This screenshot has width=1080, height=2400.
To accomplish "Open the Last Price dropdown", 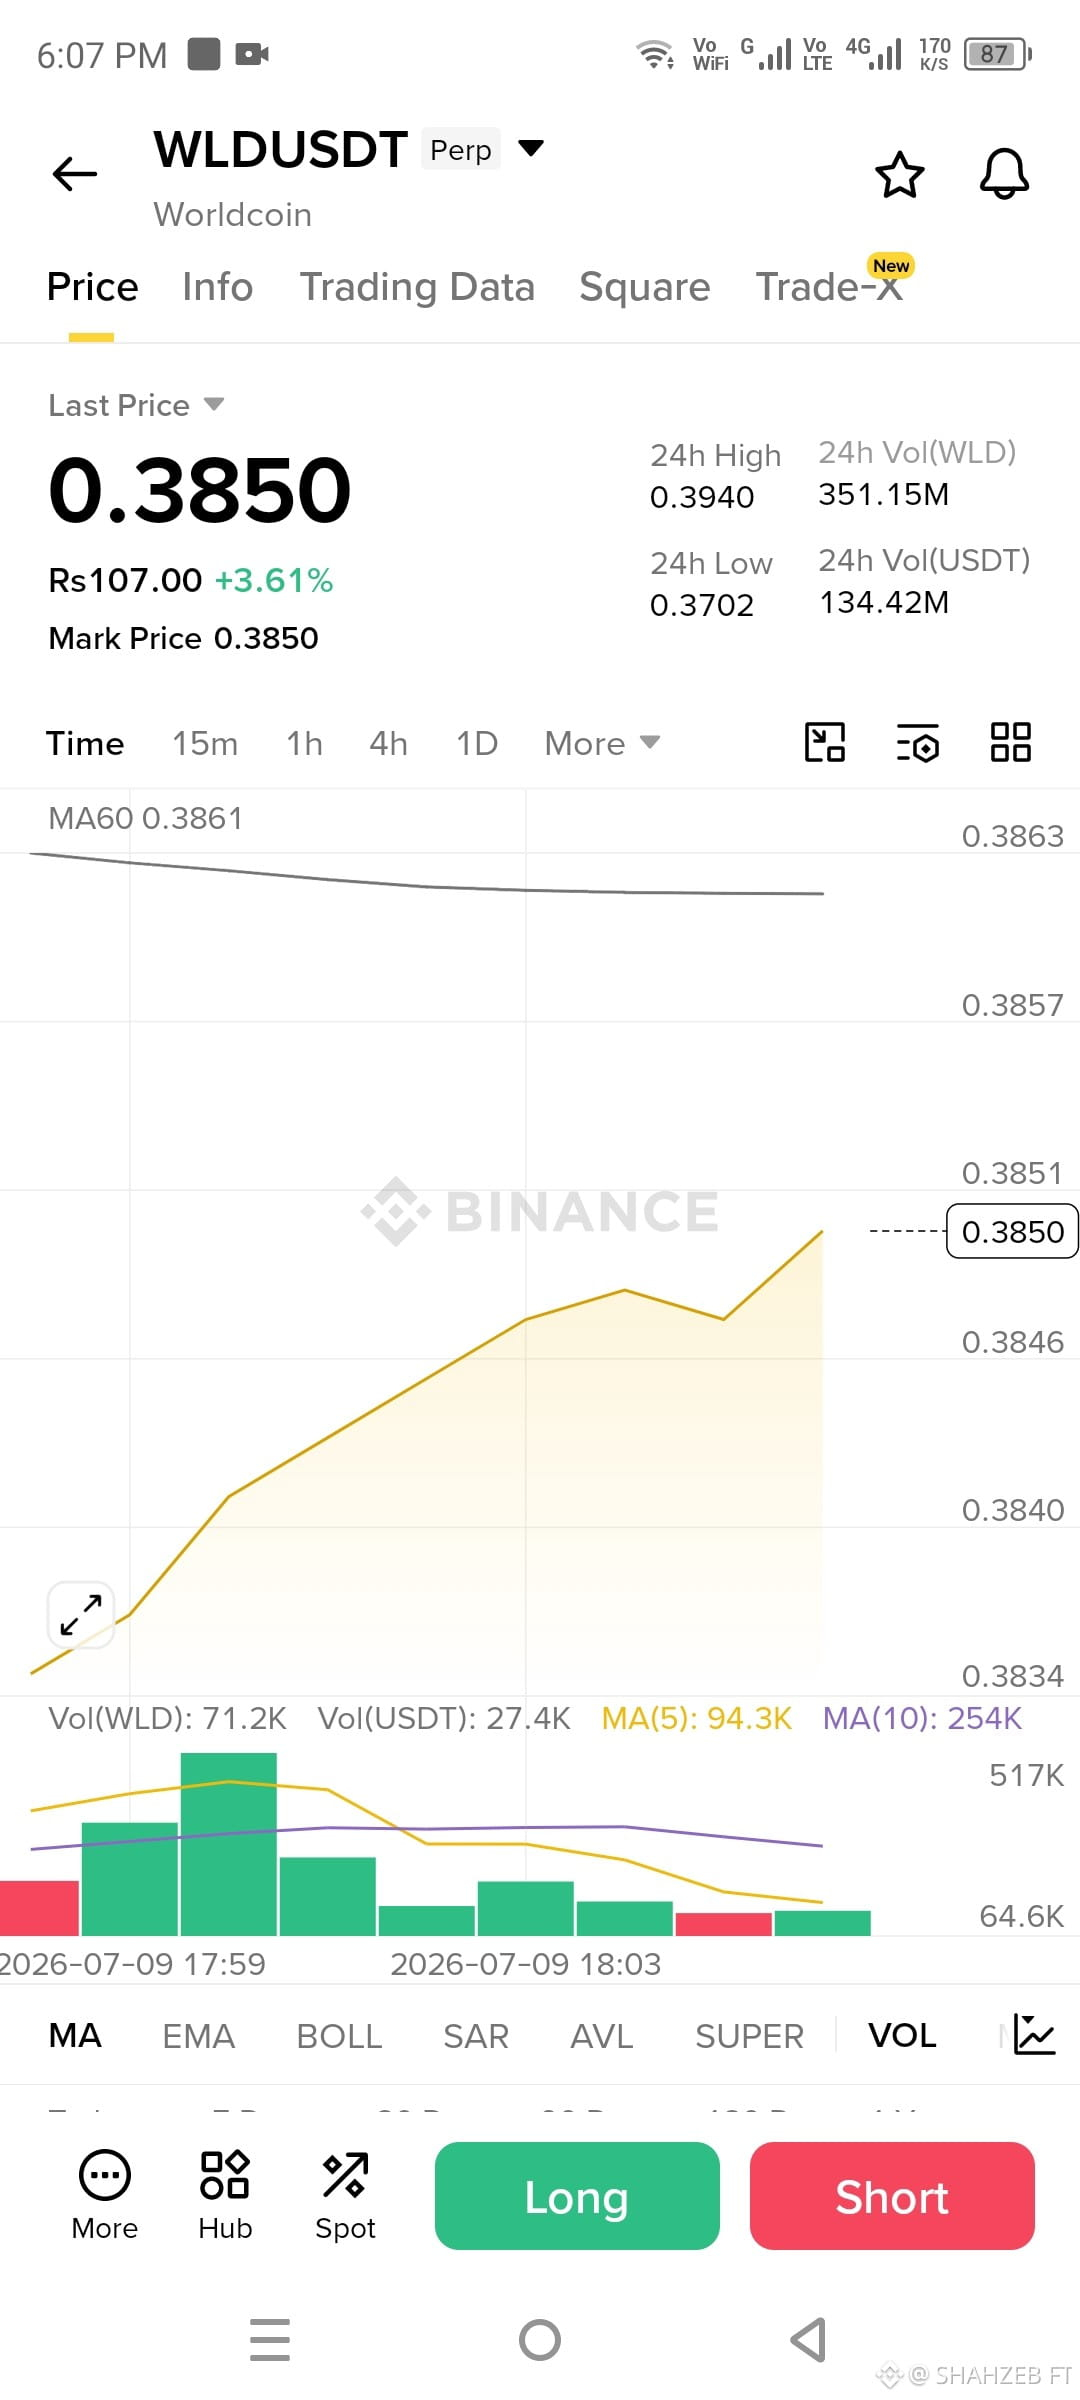I will click(136, 405).
